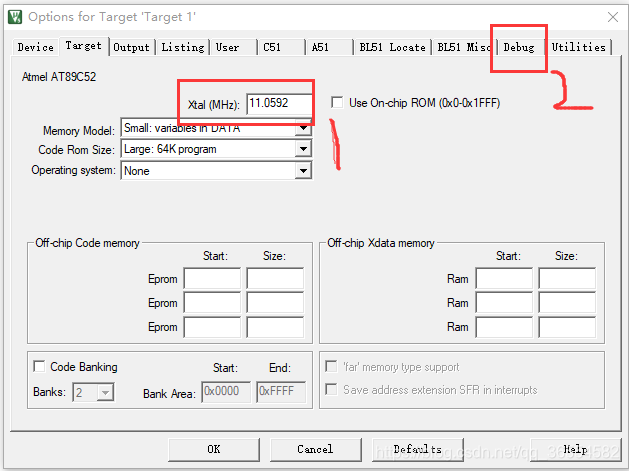629x471 pixels.
Task: Select the Target tab
Action: coord(83,46)
